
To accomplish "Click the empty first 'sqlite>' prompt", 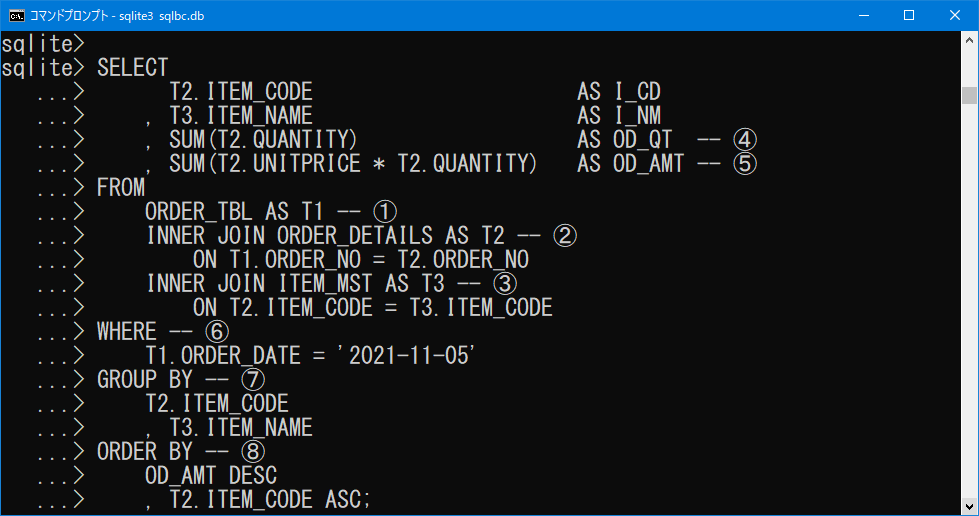I will 42,44.
